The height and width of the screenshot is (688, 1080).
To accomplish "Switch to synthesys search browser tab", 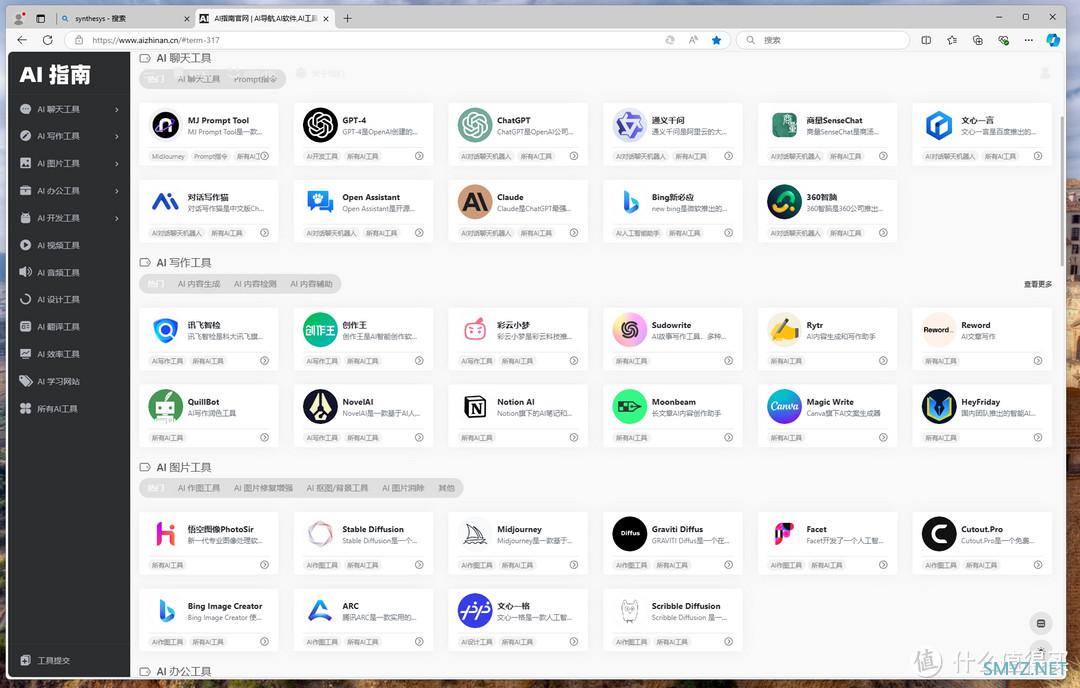I will coord(124,19).
